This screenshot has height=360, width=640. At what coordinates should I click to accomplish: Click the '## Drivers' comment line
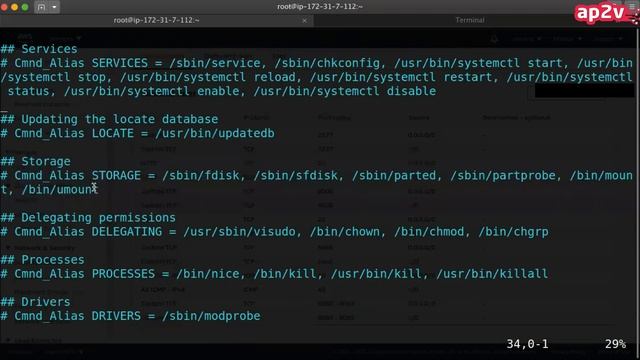click(36, 302)
